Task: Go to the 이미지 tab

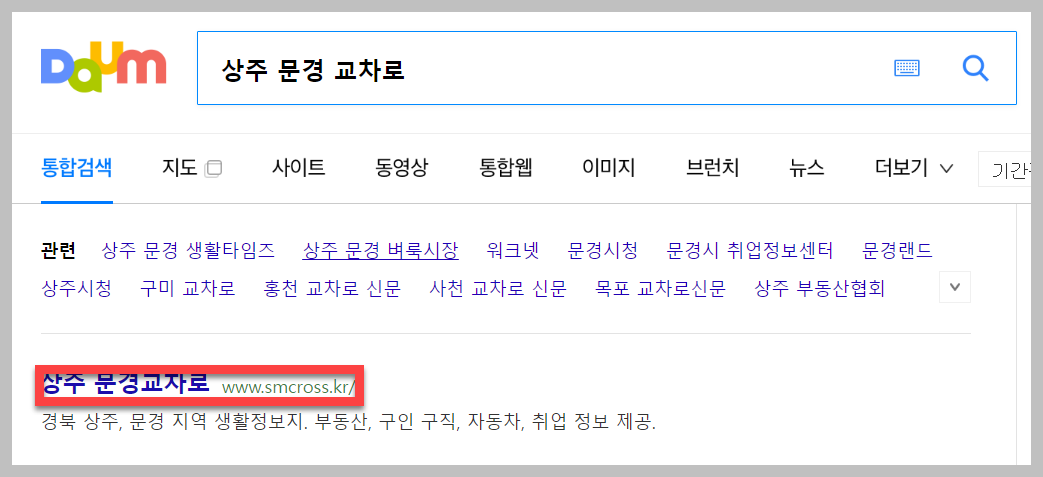Action: 609,168
